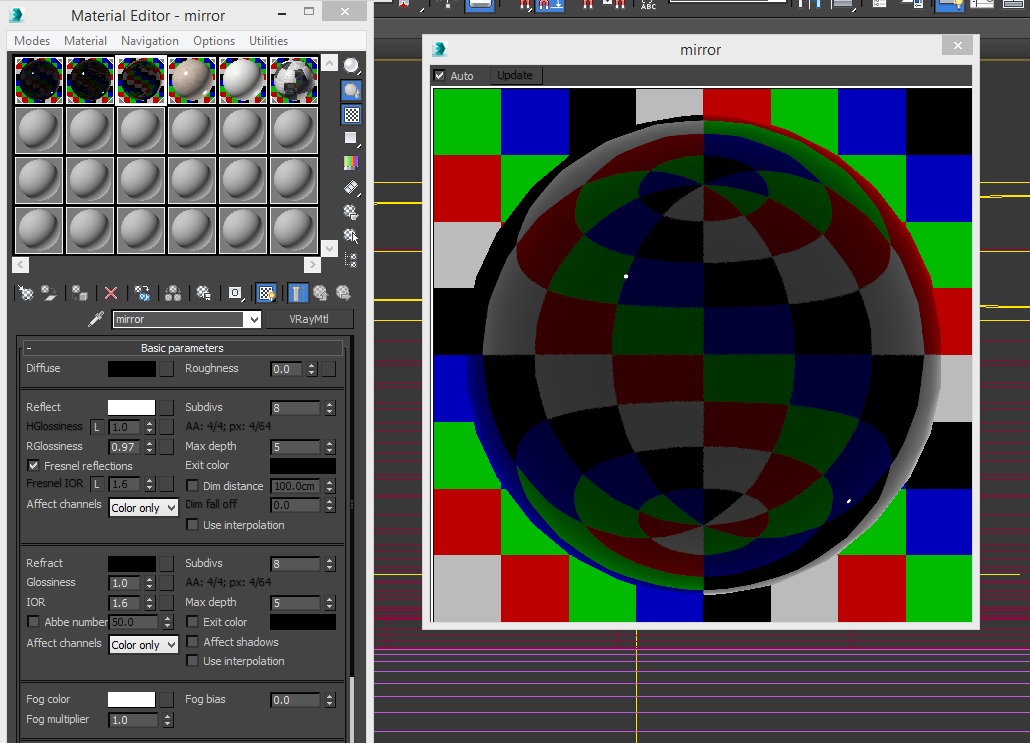The width and height of the screenshot is (1030, 743).
Task: Uncheck Auto in mirror preview window
Action: pos(439,76)
